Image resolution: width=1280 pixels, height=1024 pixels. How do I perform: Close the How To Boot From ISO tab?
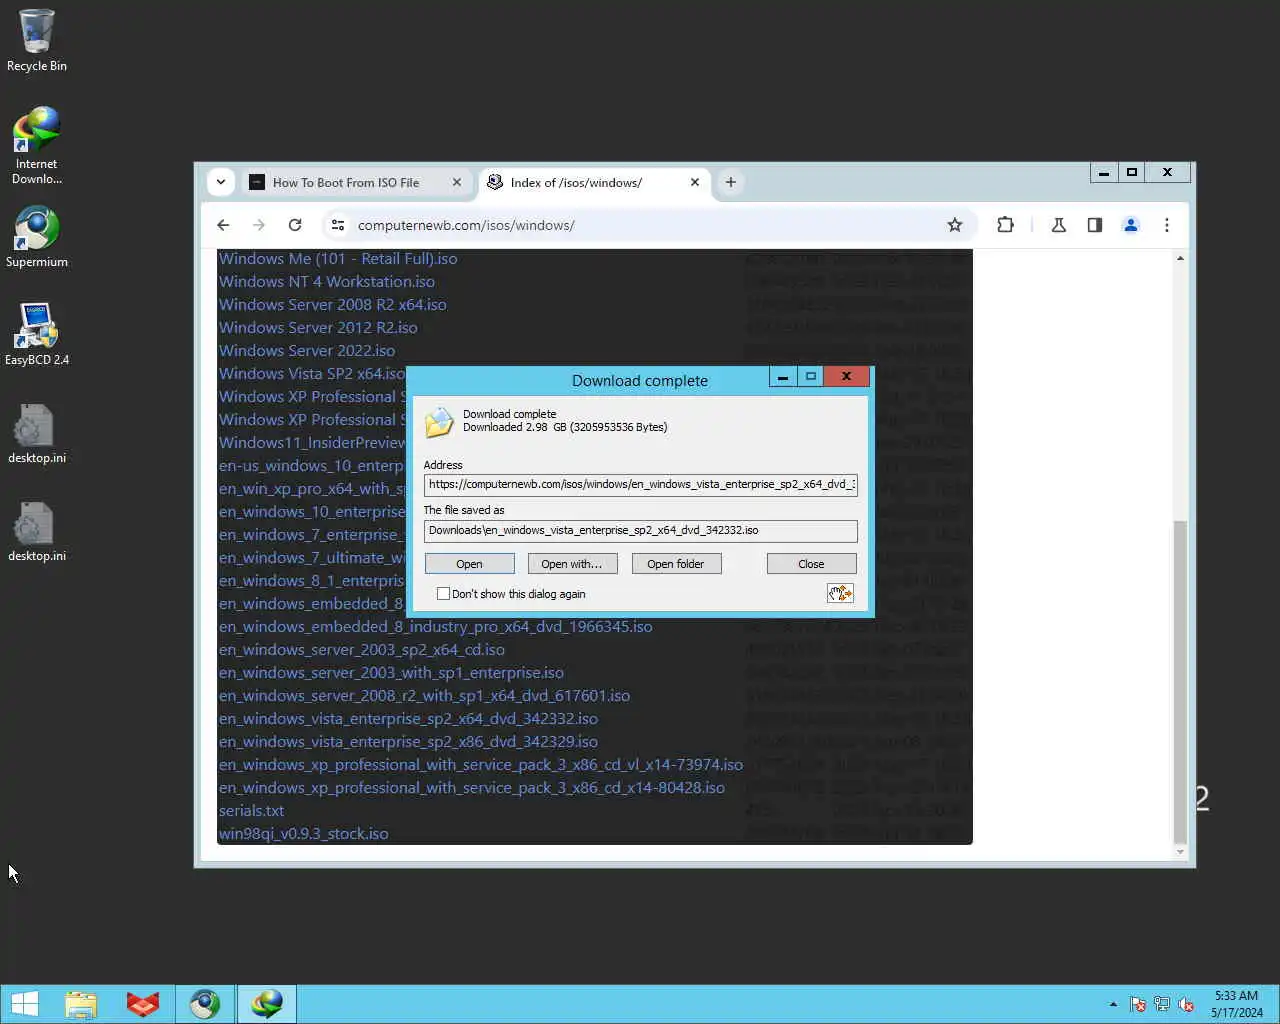coord(457,182)
